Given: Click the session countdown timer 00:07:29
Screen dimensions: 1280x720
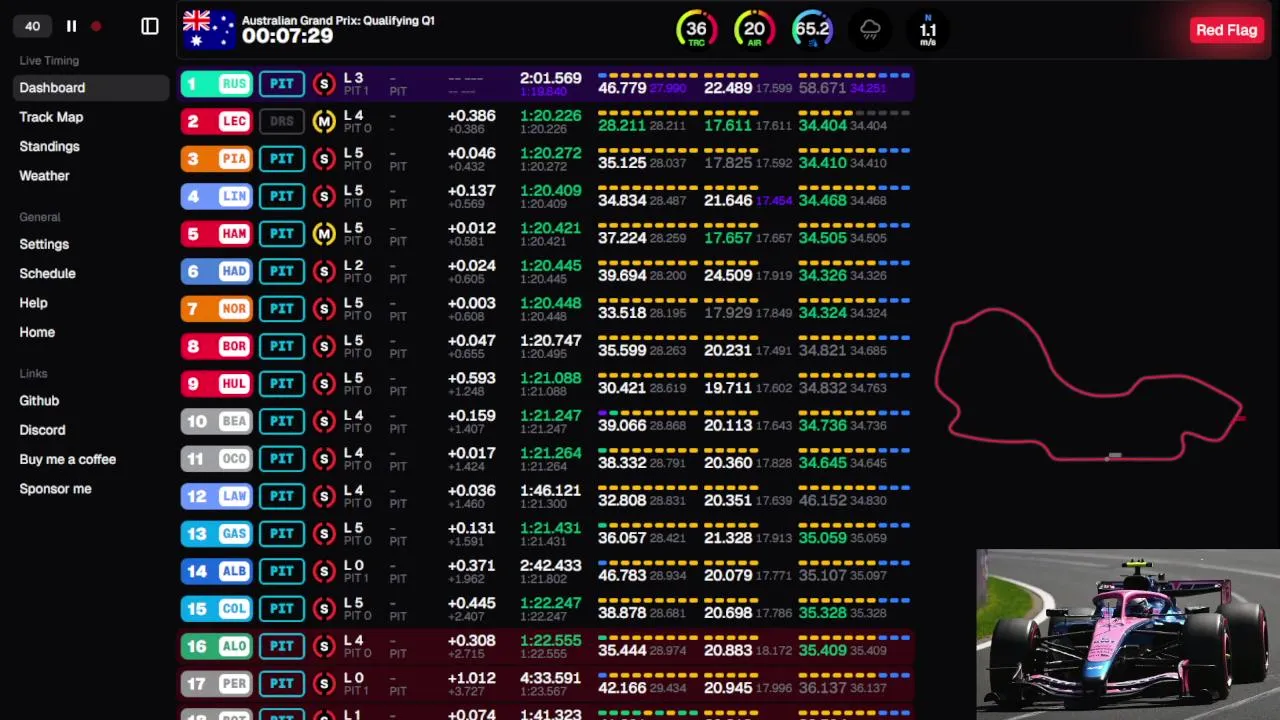Looking at the screenshot, I should 287,36.
